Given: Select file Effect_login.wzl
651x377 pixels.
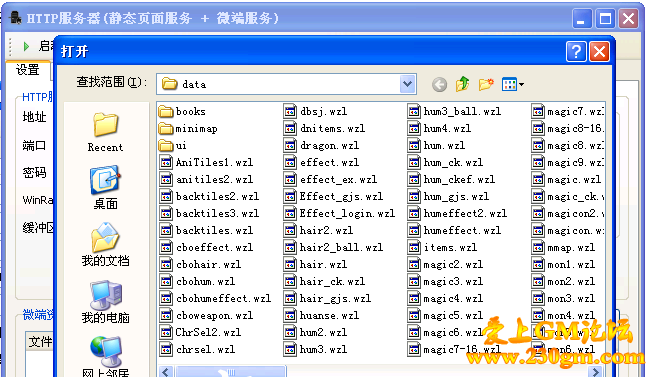Looking at the screenshot, I should pyautogui.click(x=340, y=213).
